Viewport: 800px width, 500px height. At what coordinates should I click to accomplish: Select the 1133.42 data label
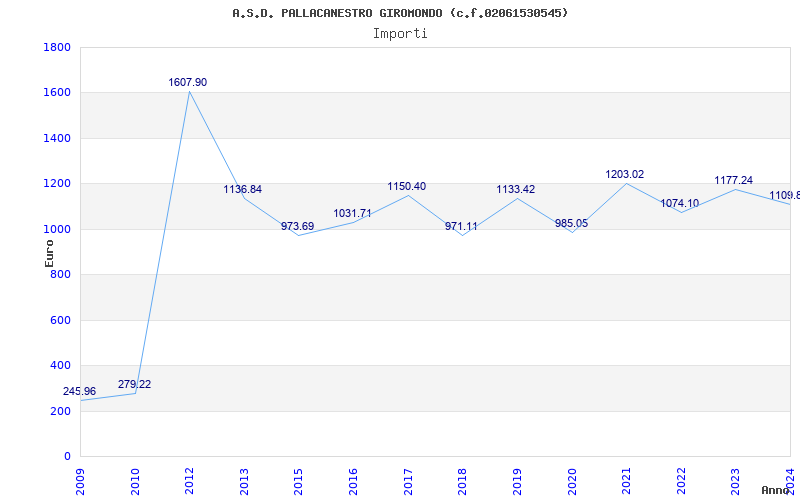(516, 189)
